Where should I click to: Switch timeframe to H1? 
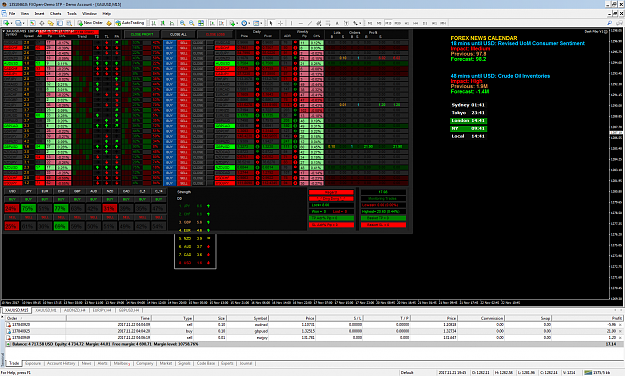coord(407,23)
